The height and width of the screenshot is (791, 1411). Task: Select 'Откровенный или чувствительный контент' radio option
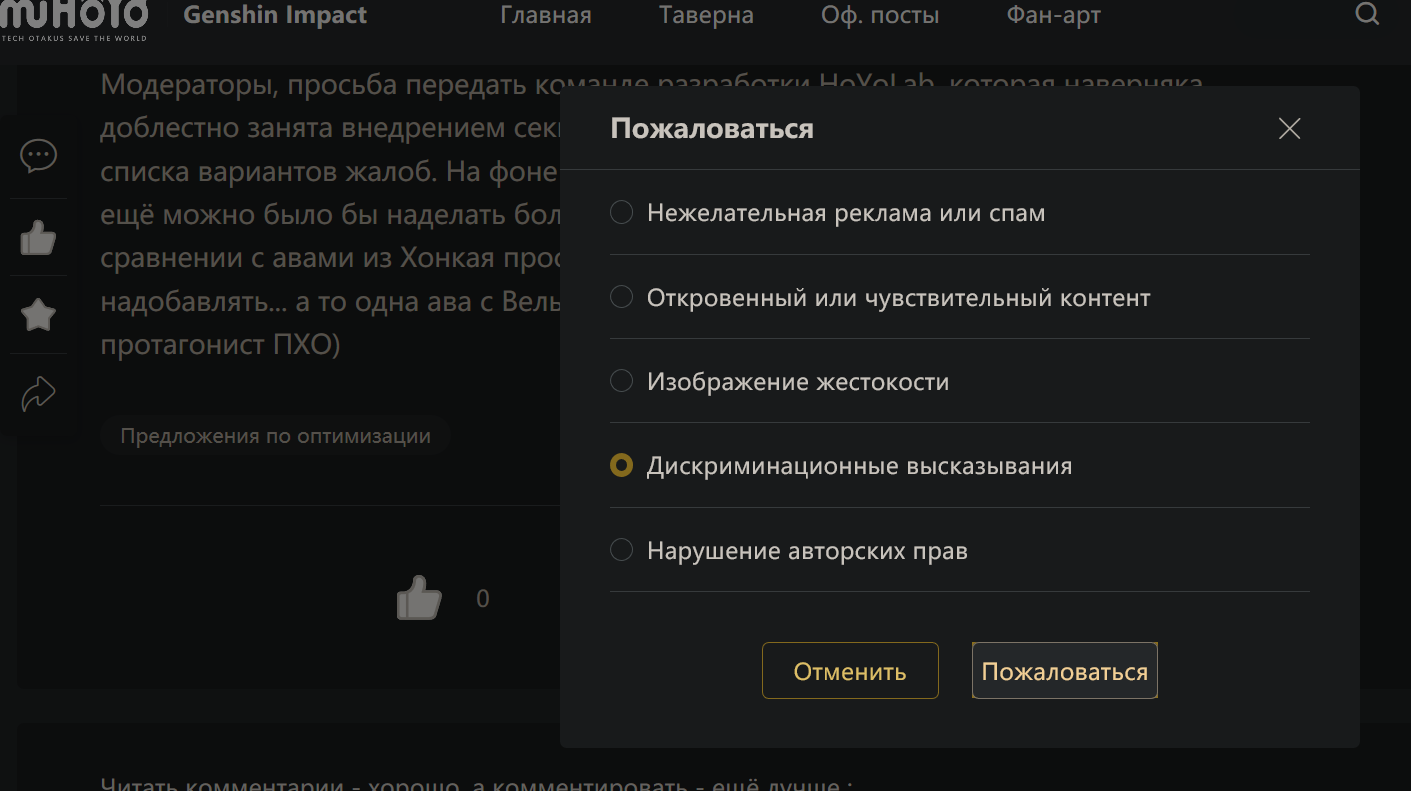(x=622, y=298)
